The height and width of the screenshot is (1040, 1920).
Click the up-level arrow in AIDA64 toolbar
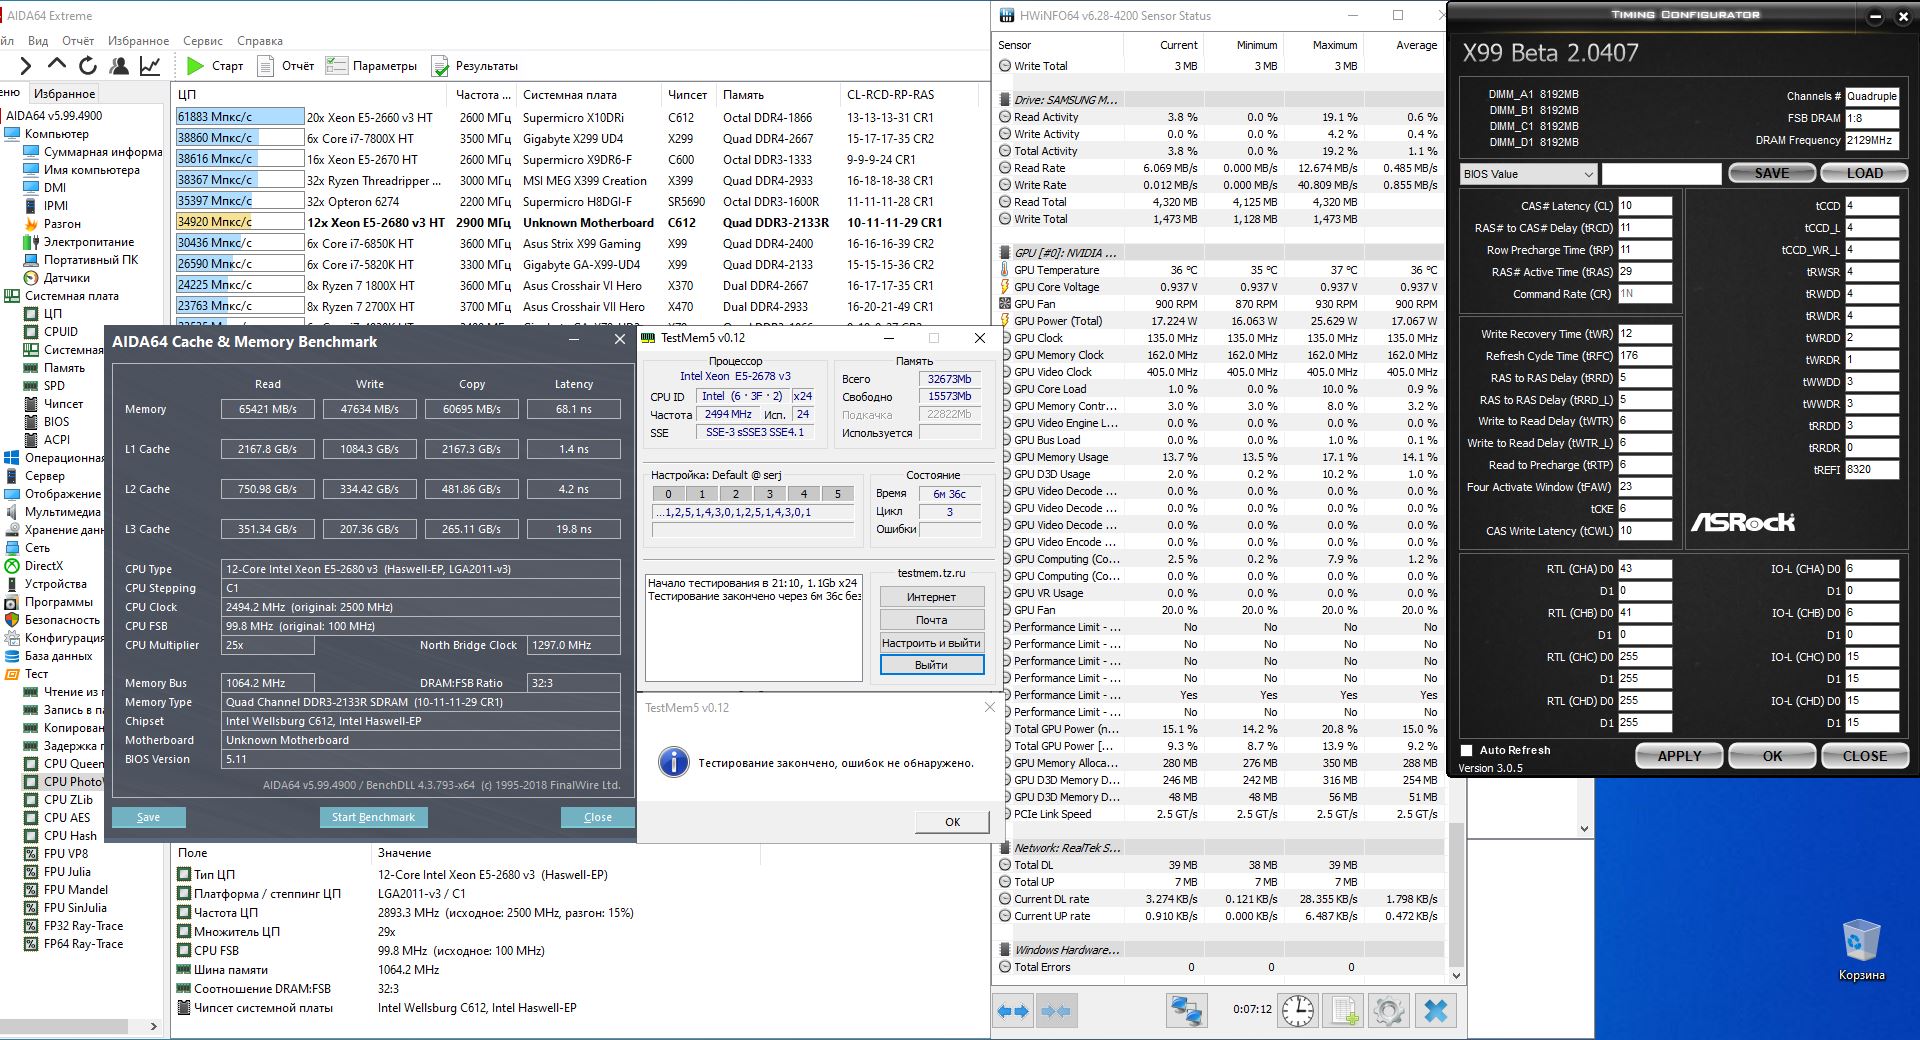[57, 66]
